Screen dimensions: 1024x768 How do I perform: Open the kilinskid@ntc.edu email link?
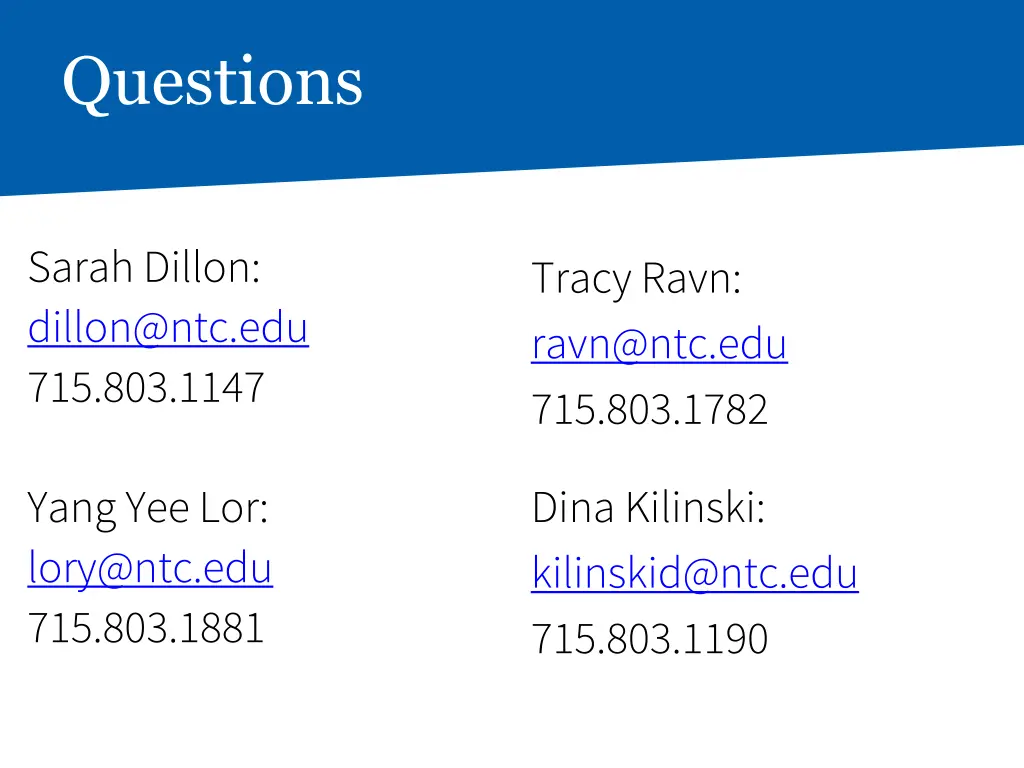695,573
